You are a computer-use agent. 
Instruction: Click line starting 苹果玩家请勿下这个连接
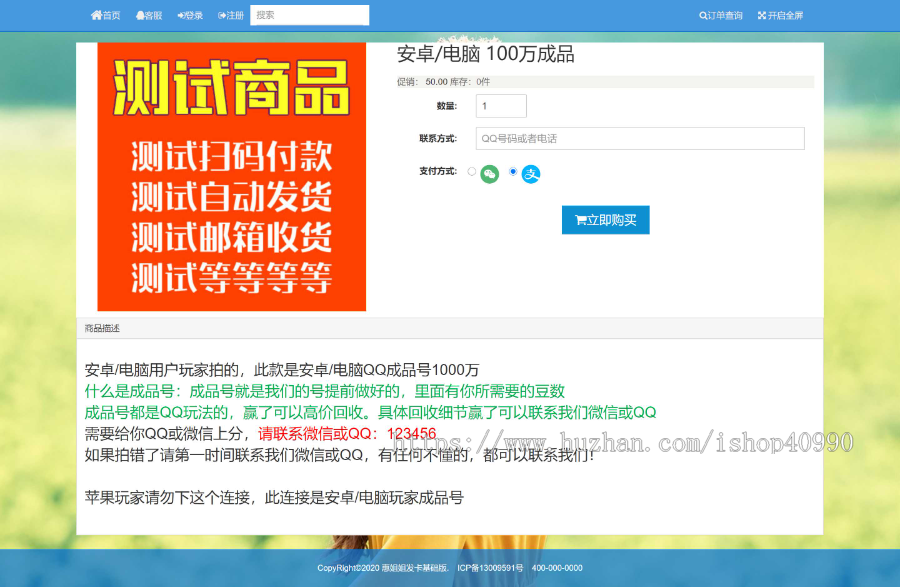274,497
